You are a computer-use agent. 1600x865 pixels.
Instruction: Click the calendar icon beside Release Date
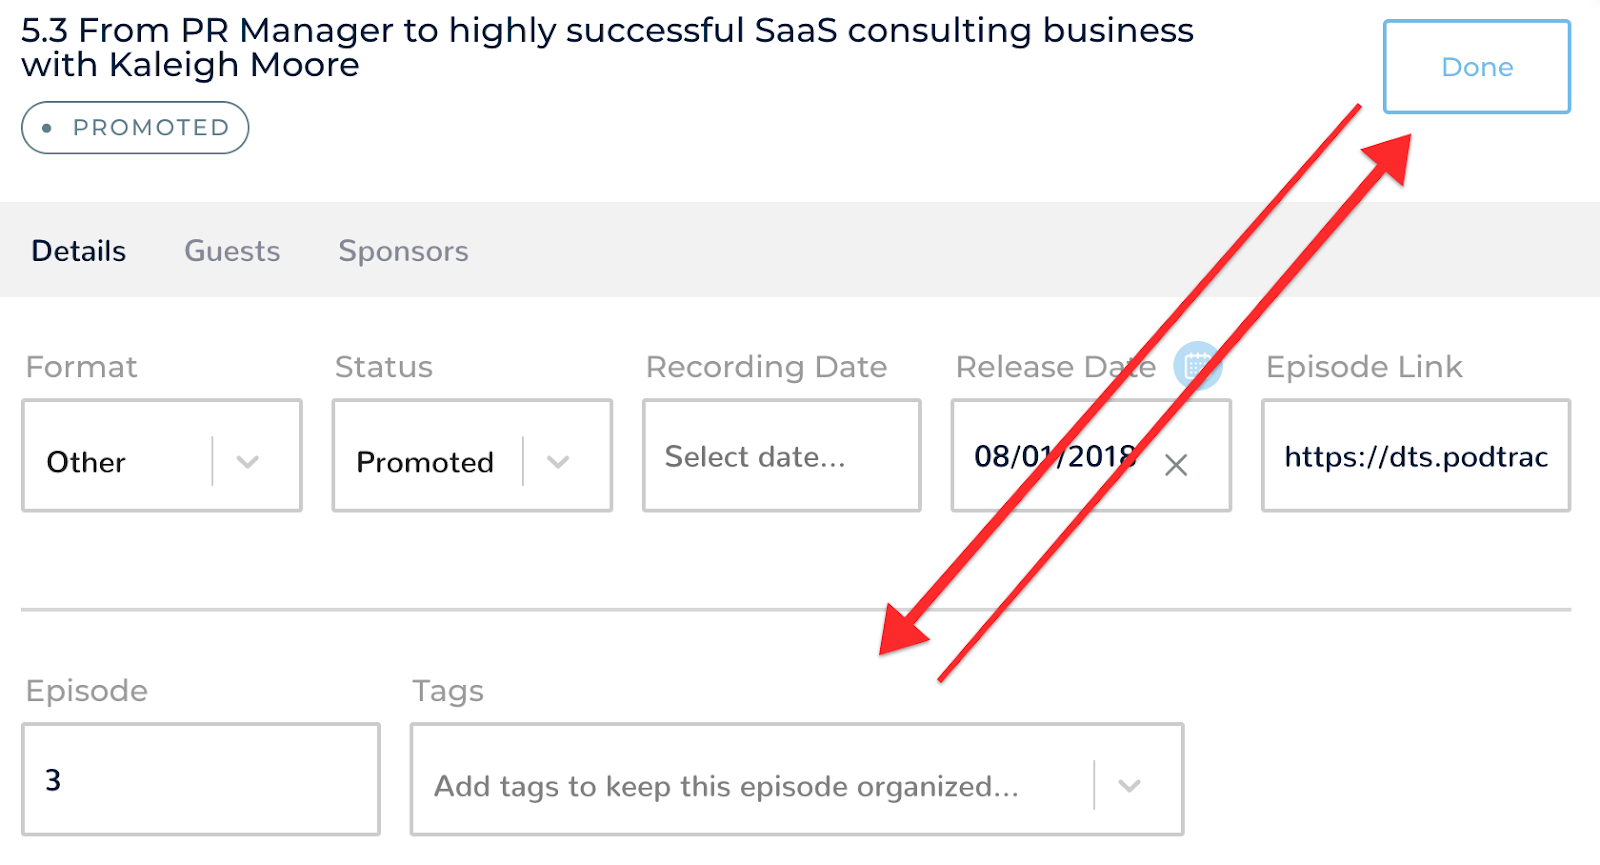tap(1196, 366)
